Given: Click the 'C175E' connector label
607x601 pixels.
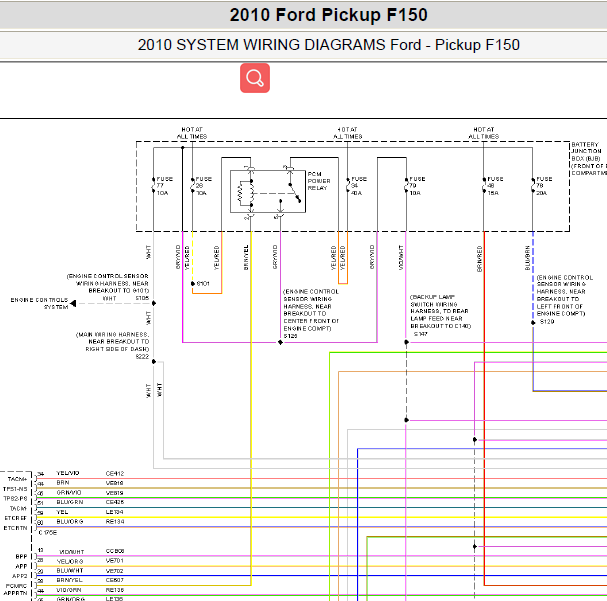Looking at the screenshot, I should point(48,533).
